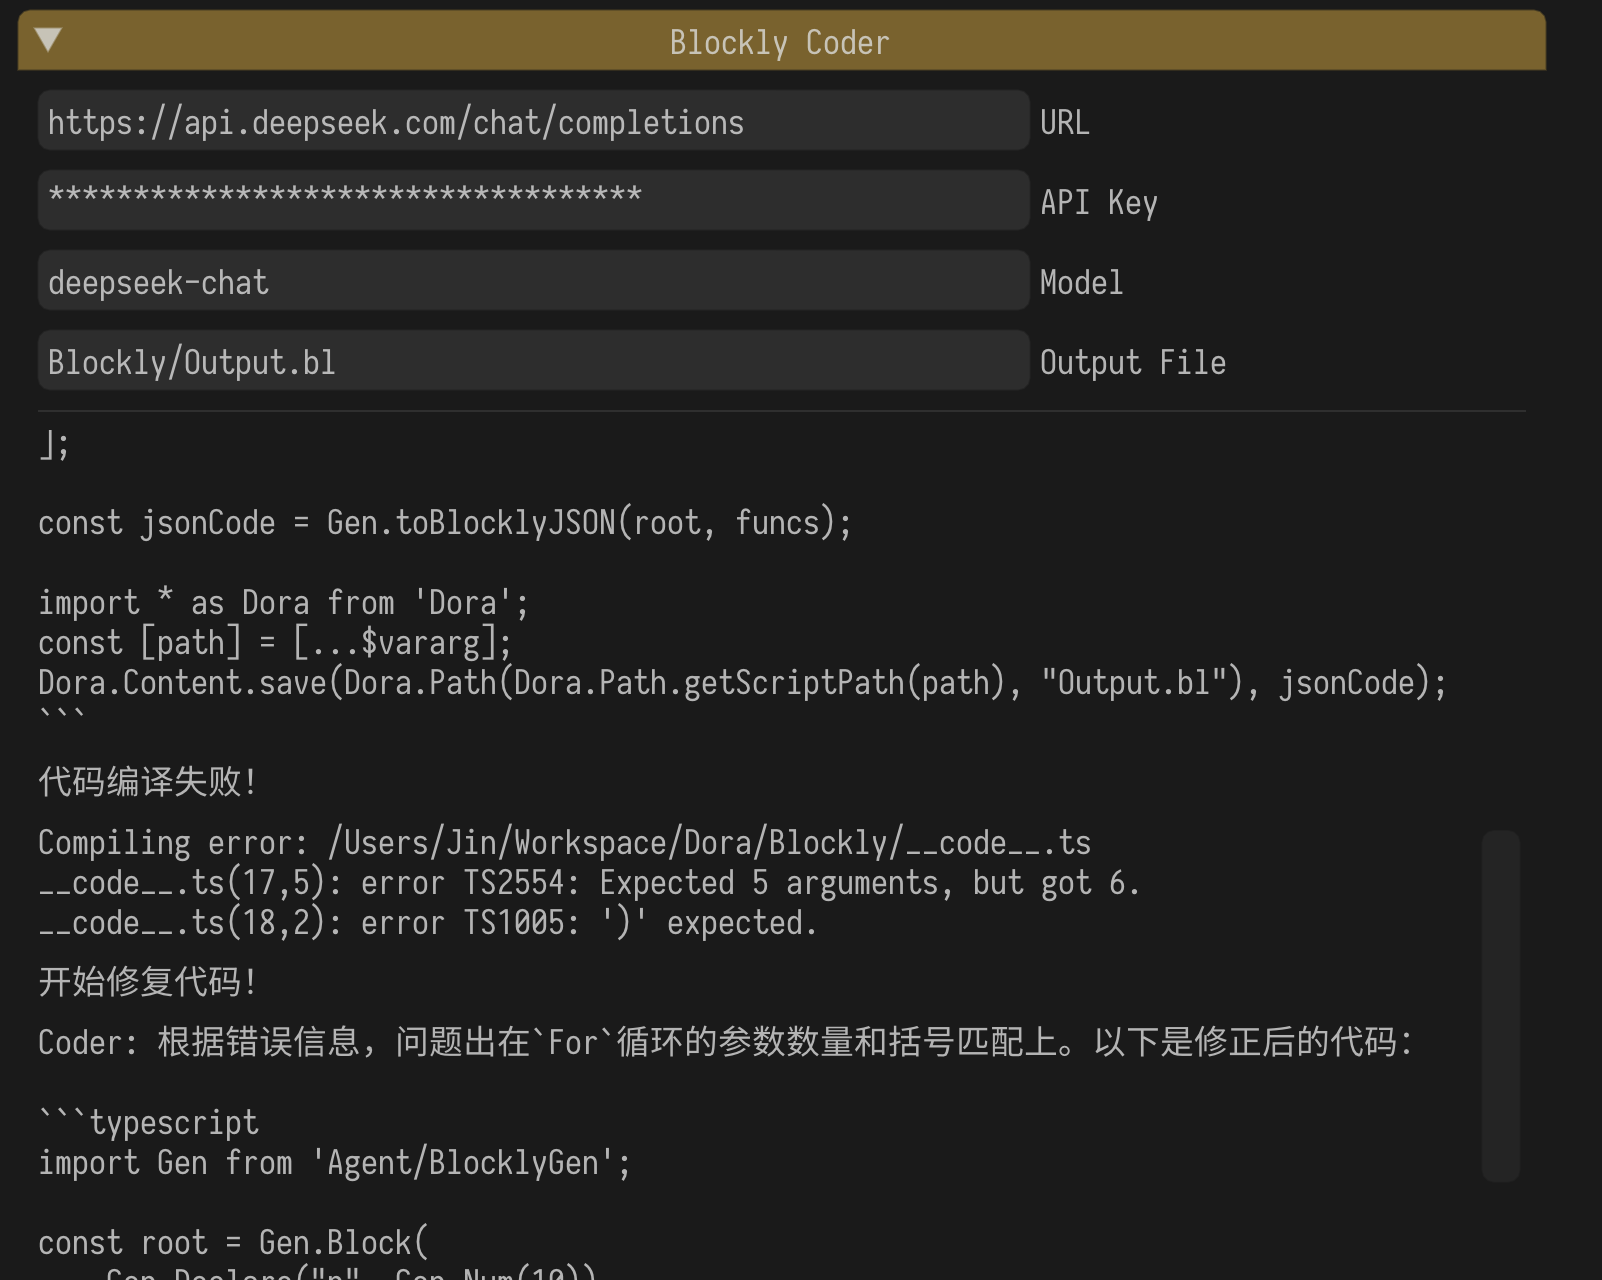Click the Gen.toBlocklyJSON code line

click(x=444, y=523)
